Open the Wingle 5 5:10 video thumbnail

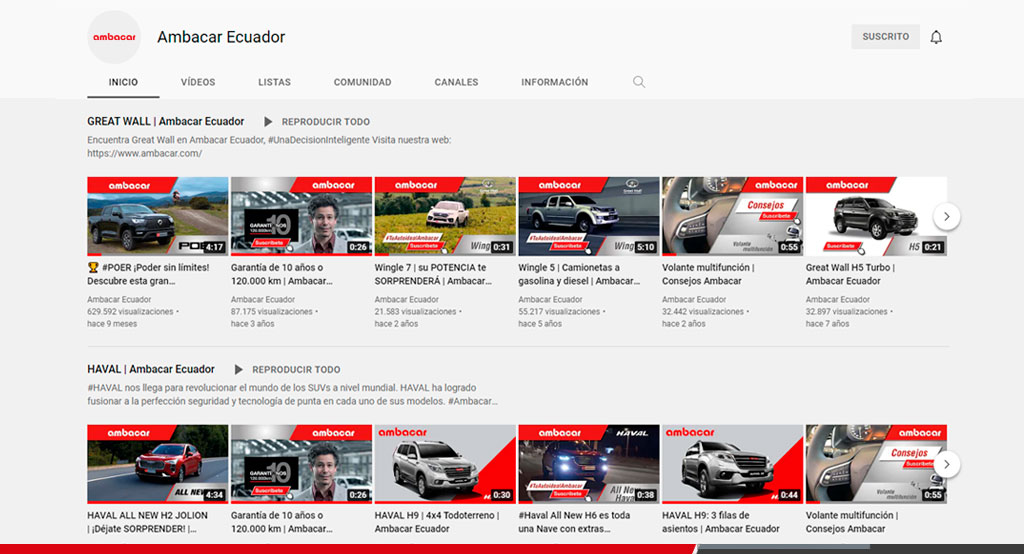[589, 216]
